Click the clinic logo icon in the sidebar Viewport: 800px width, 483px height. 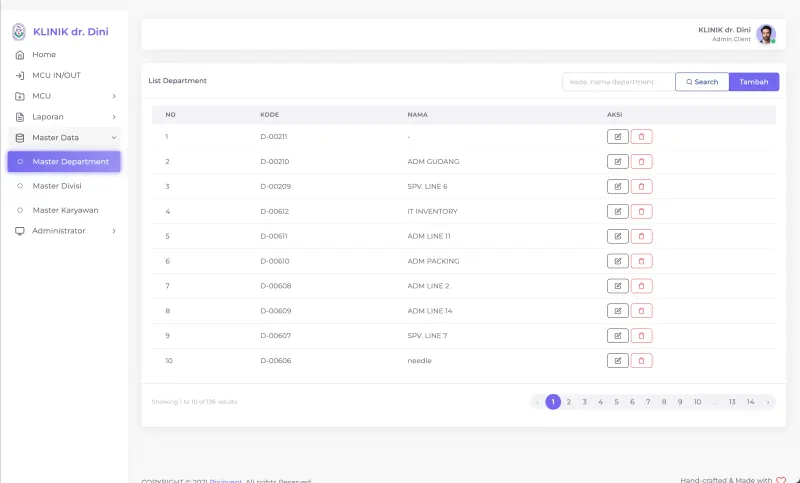click(19, 32)
